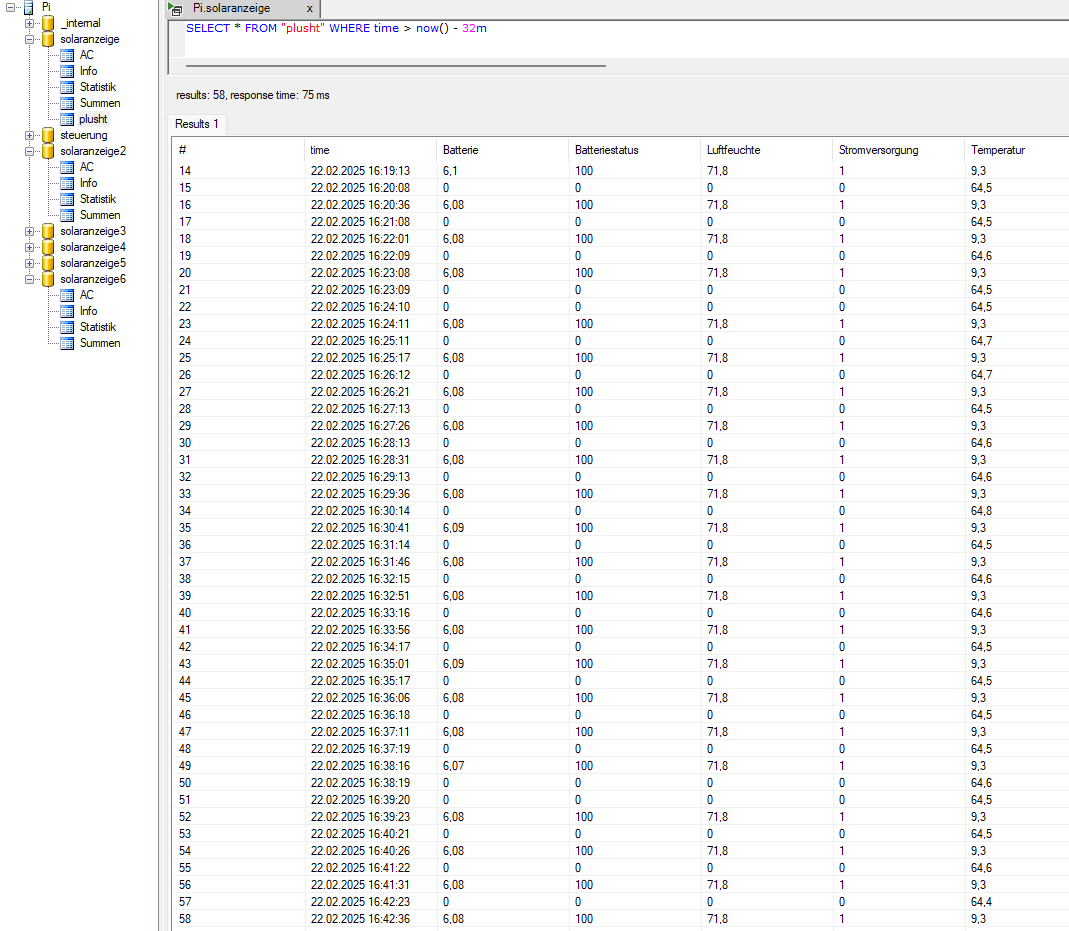Viewport: 1069px width, 931px height.
Task: Click the solaranzeige3 database cylinder icon
Action: tap(47, 231)
